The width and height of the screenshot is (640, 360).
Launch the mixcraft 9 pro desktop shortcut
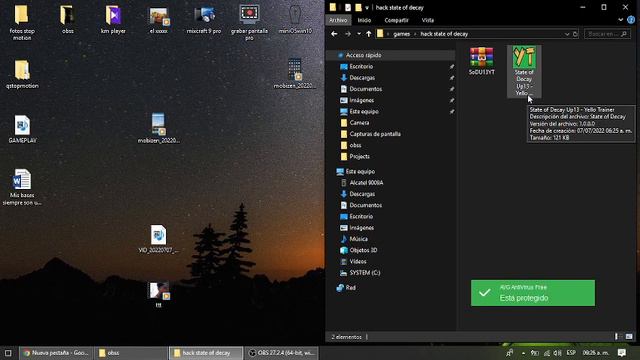coord(204,20)
